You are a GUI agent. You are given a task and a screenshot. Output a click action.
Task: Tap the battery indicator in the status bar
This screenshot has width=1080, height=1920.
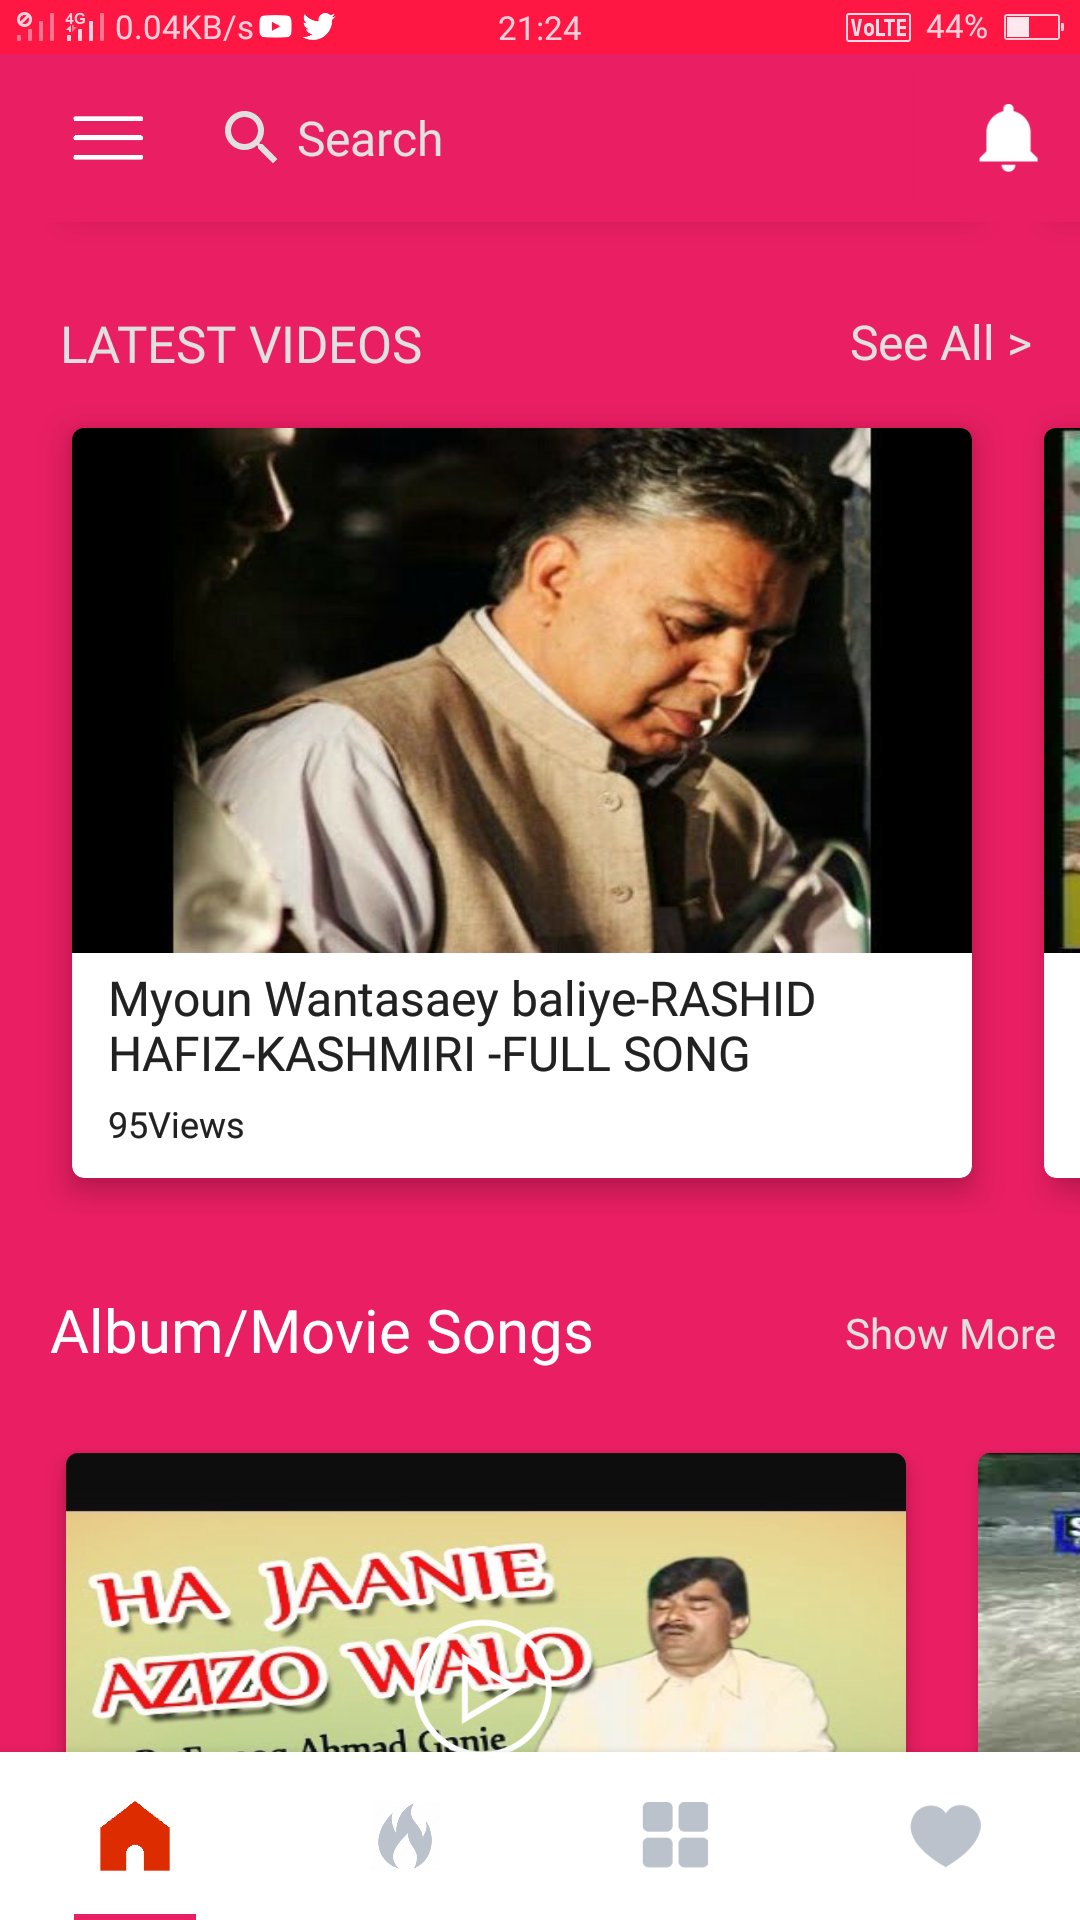pyautogui.click(x=1033, y=27)
